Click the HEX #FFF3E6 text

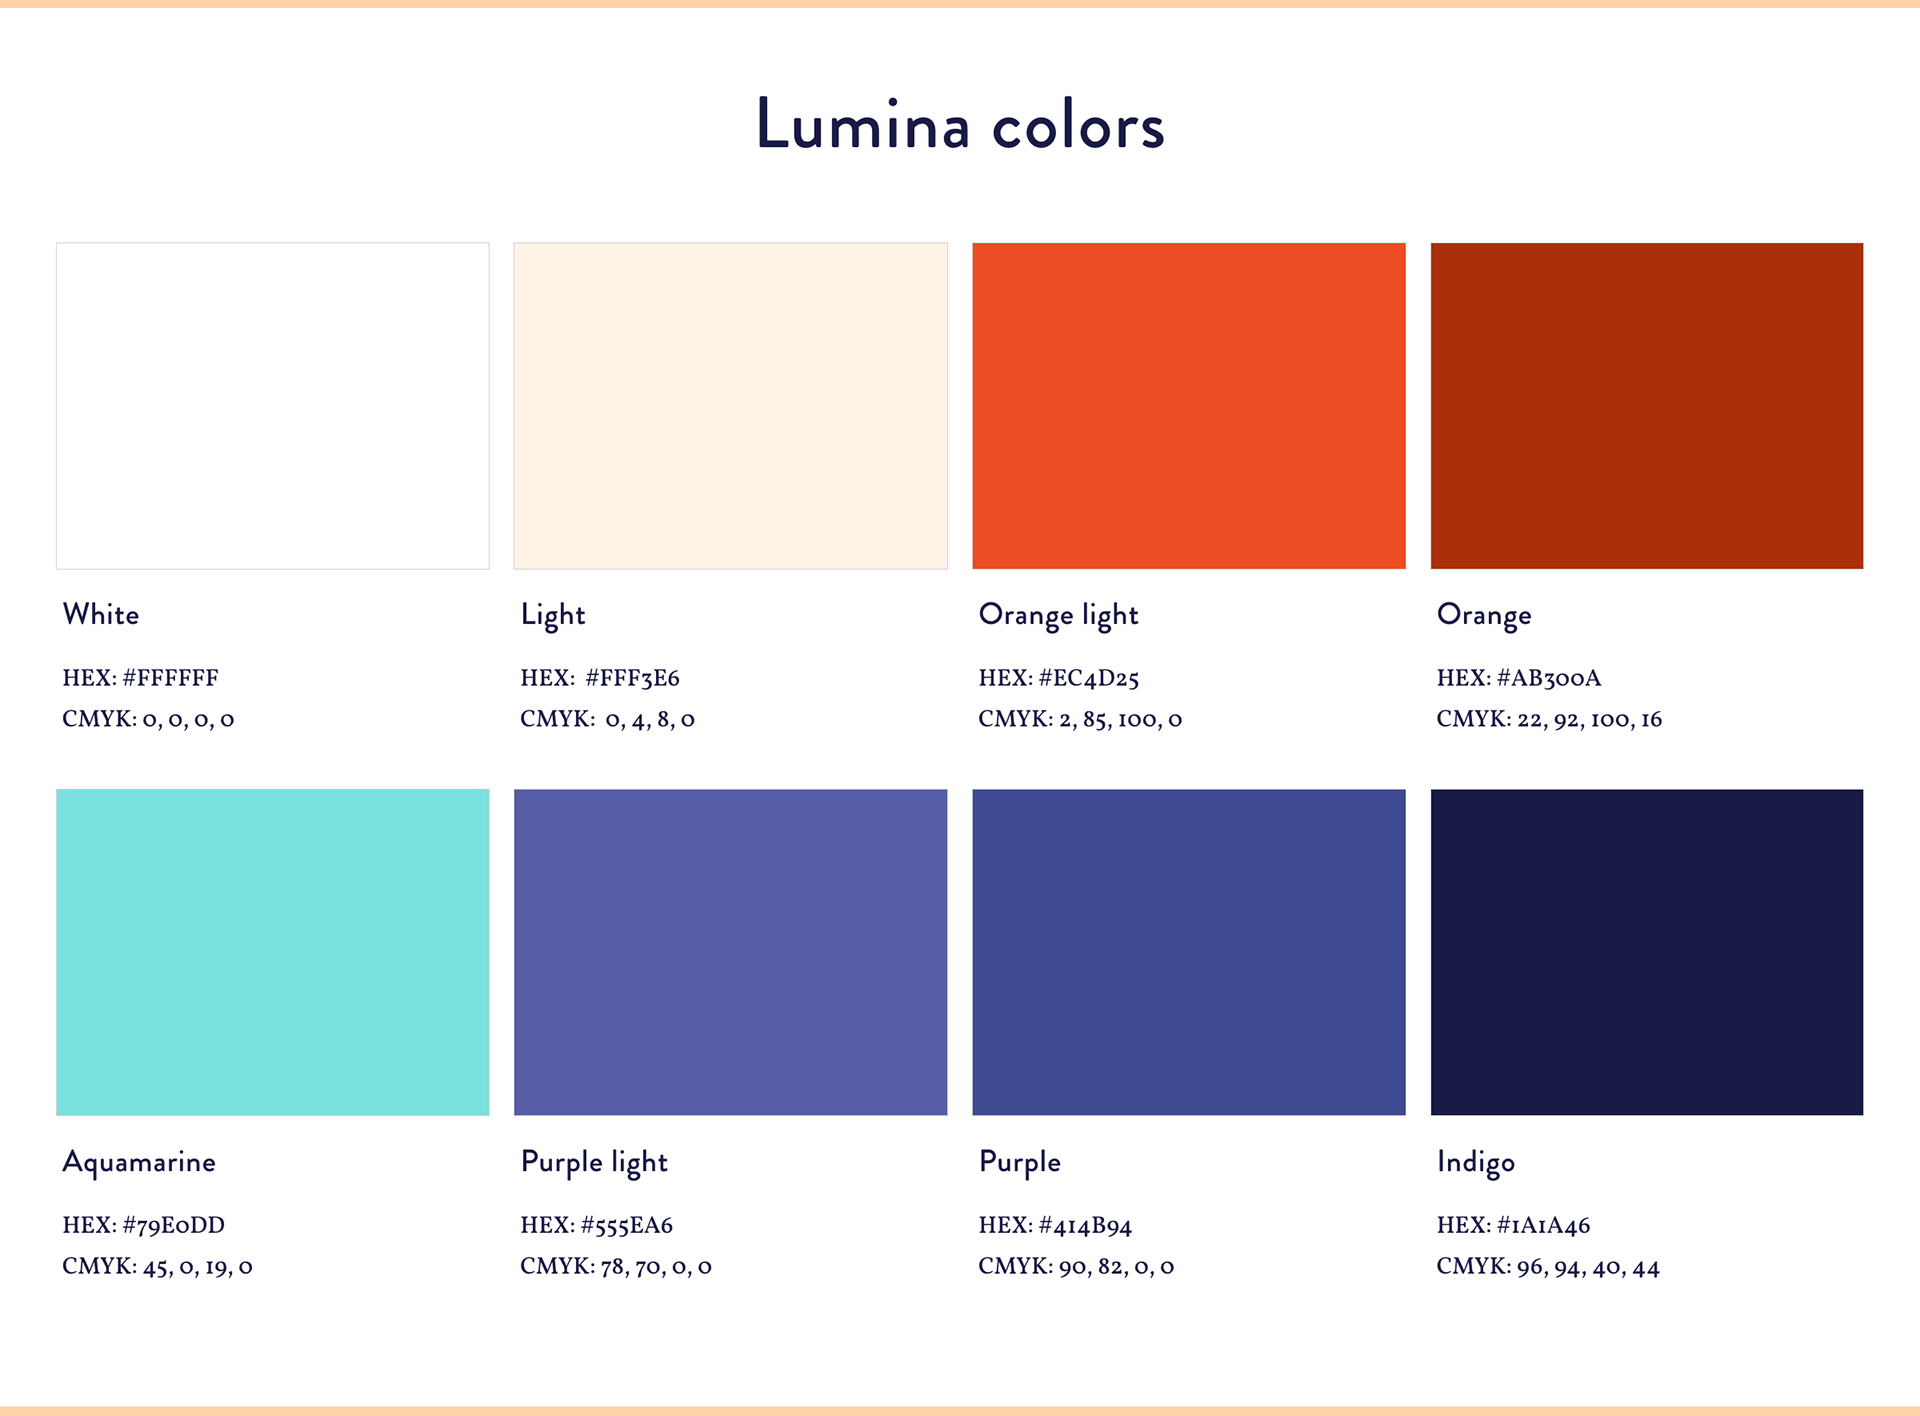pyautogui.click(x=600, y=678)
